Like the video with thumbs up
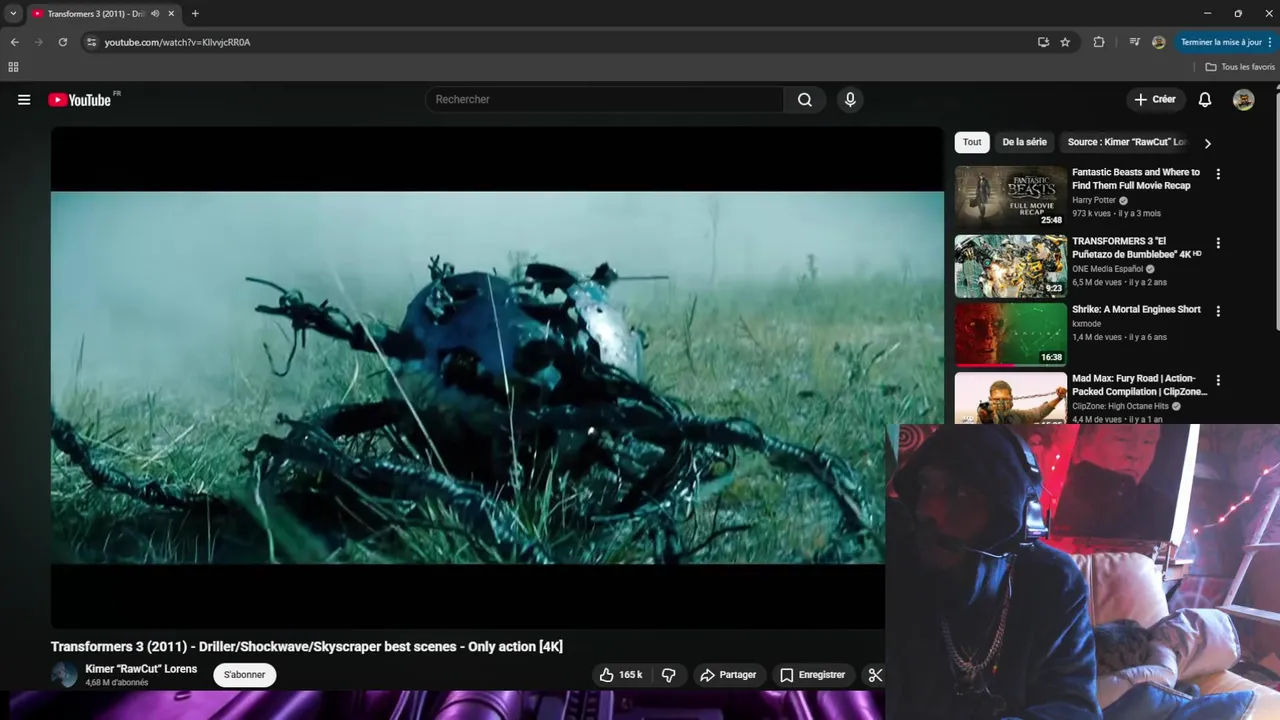1280x720 pixels. [620, 675]
